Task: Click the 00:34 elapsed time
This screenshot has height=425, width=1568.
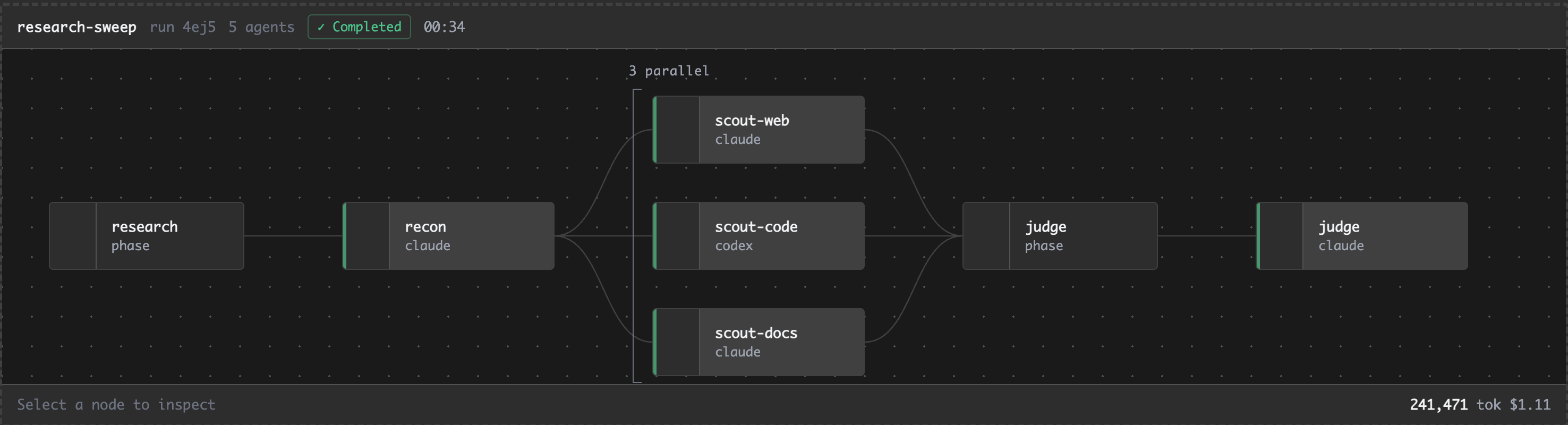Action: [444, 27]
